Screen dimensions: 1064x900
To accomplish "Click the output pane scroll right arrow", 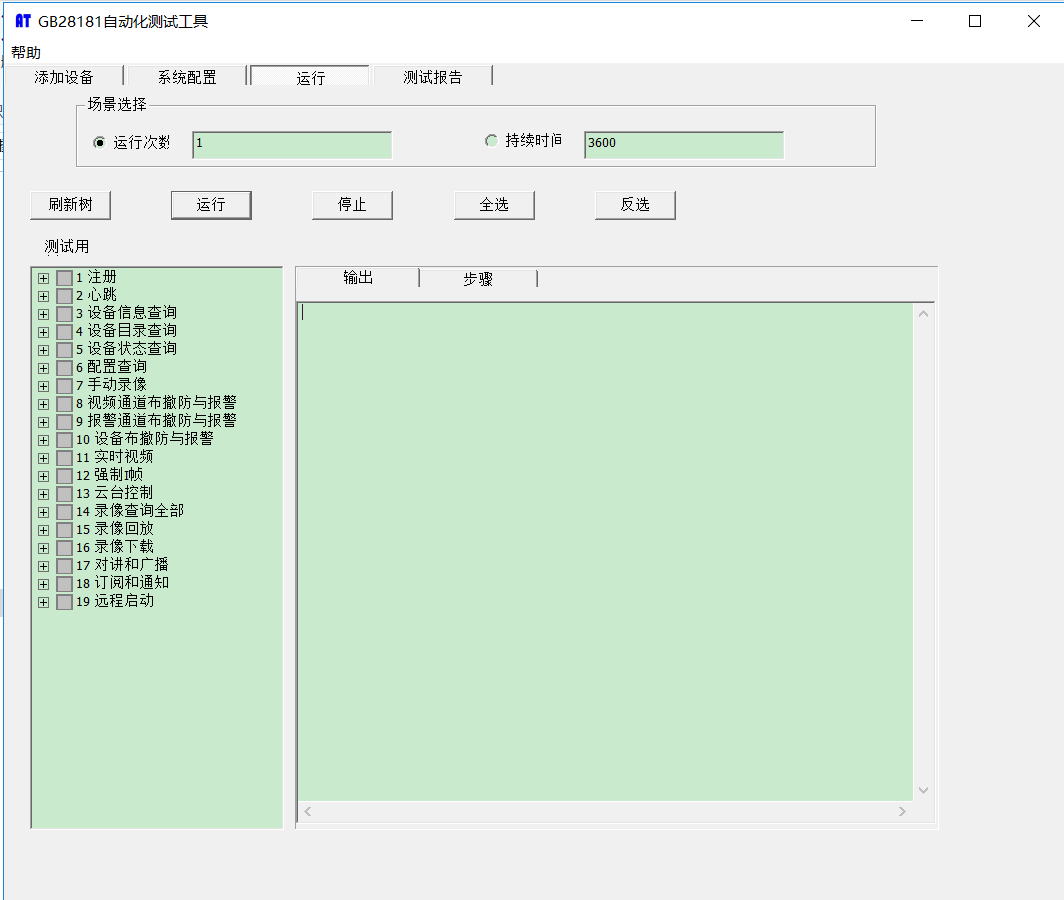I will click(902, 812).
